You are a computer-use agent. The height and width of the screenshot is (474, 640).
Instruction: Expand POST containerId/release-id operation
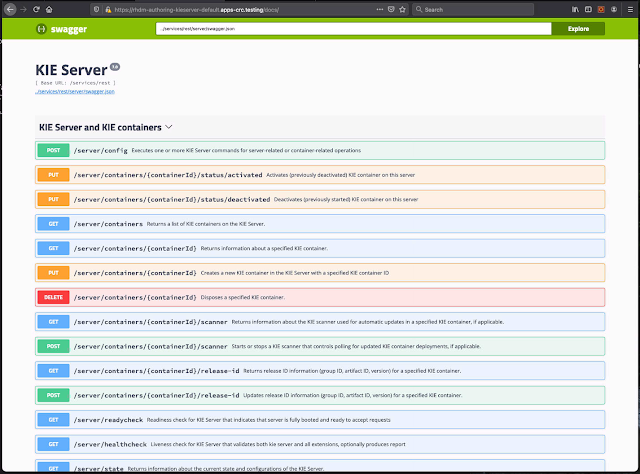click(320, 395)
